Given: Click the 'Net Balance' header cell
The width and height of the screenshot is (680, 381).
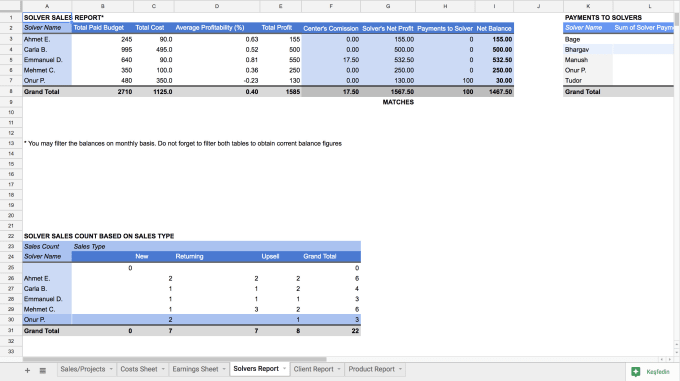Looking at the screenshot, I should (494, 28).
